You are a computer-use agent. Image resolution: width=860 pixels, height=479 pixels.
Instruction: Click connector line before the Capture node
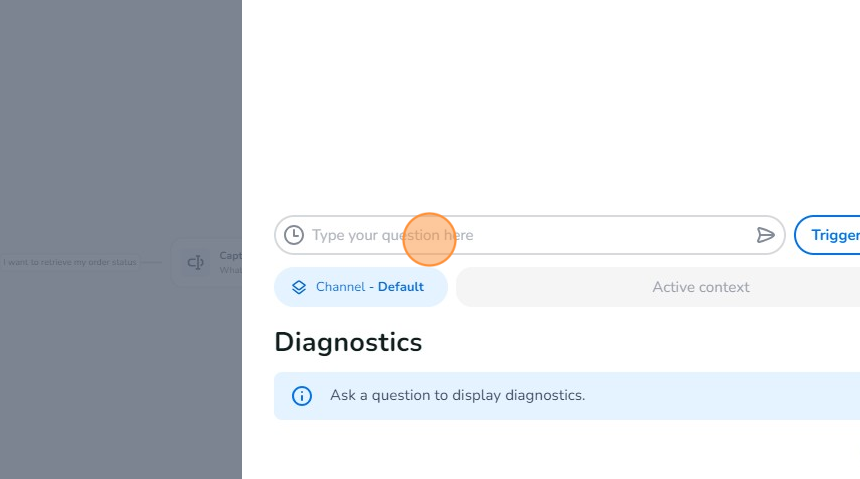(x=152, y=263)
